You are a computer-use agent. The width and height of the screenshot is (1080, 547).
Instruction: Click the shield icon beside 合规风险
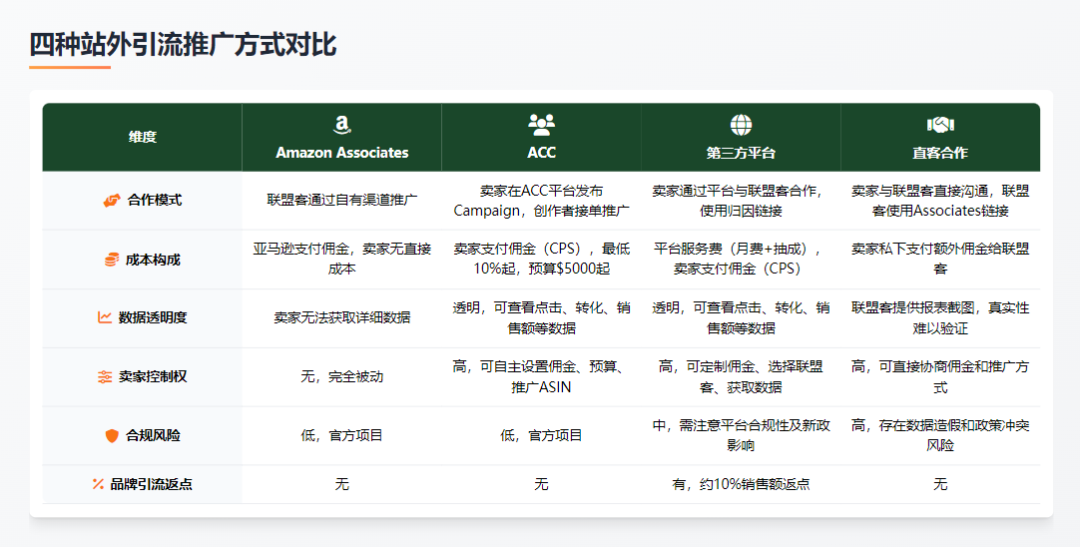click(x=112, y=435)
